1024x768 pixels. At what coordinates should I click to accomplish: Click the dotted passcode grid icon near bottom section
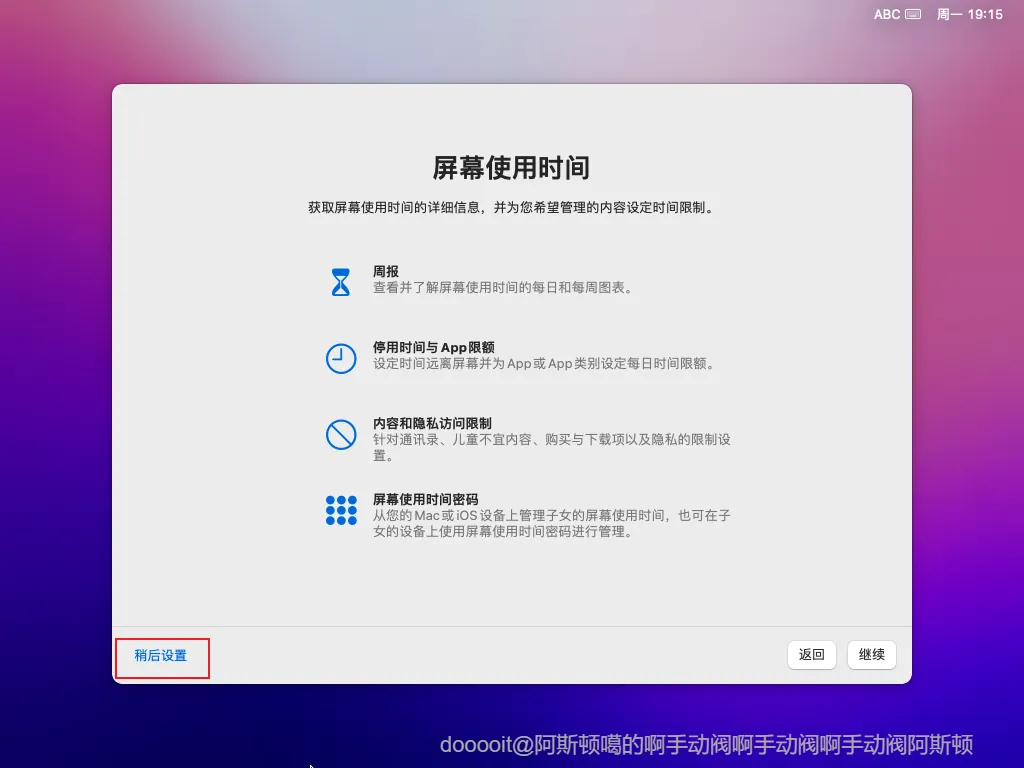click(341, 511)
